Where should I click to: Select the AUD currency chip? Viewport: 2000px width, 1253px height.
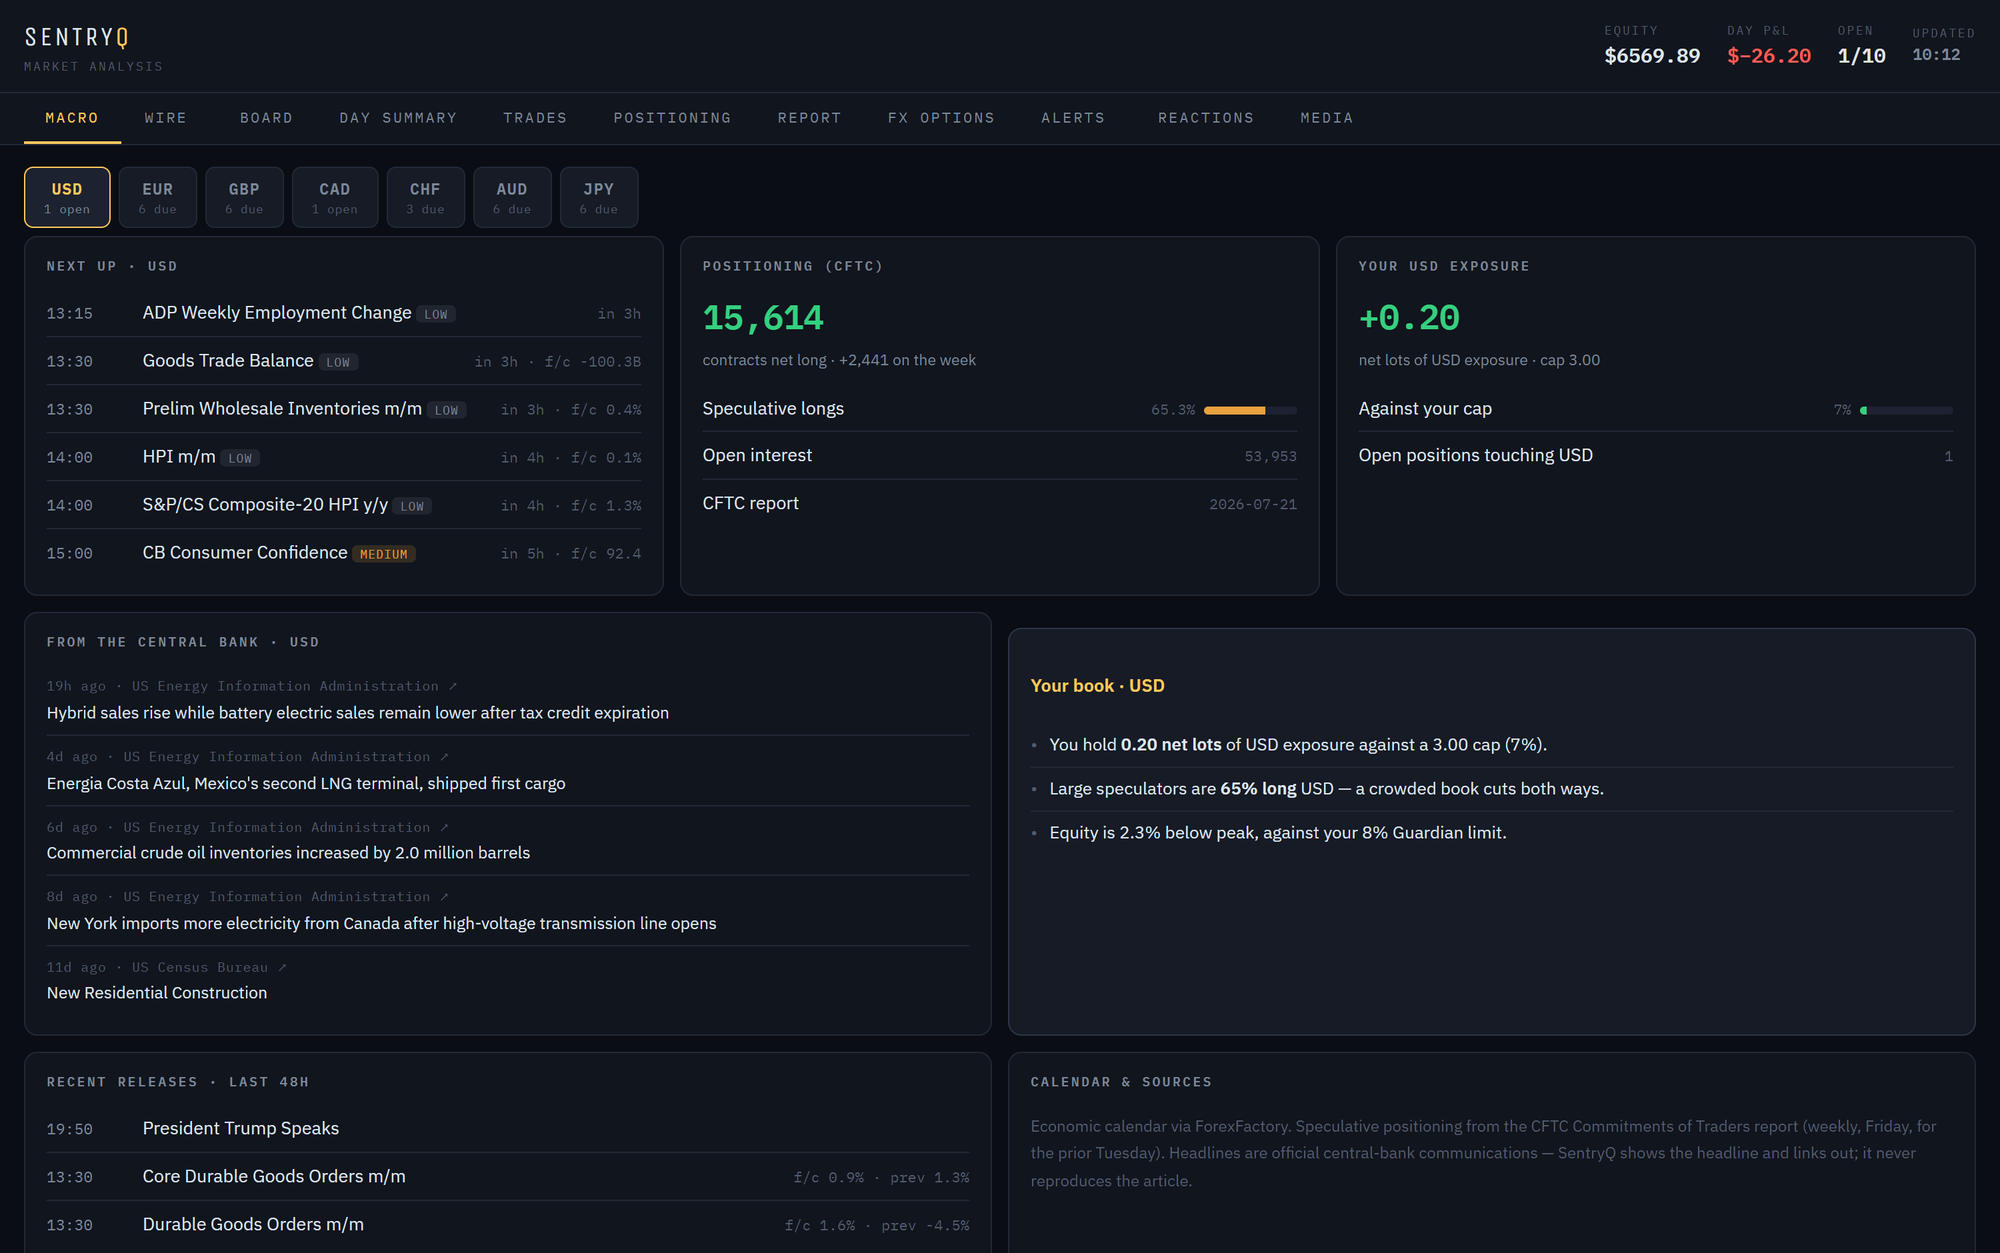tap(512, 197)
